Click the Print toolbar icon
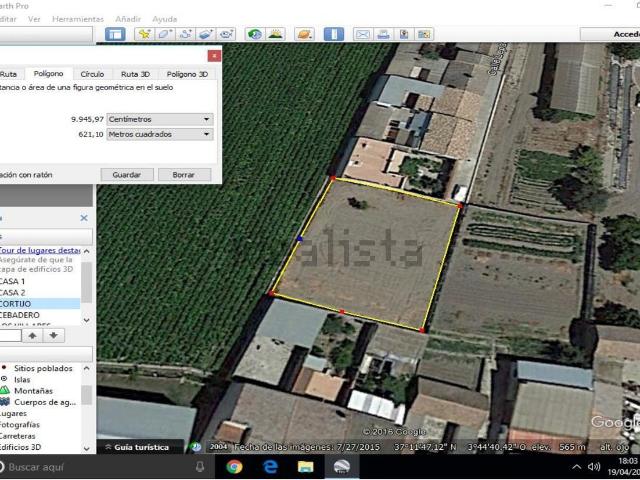Screen dimensions: 640x480 (384, 34)
